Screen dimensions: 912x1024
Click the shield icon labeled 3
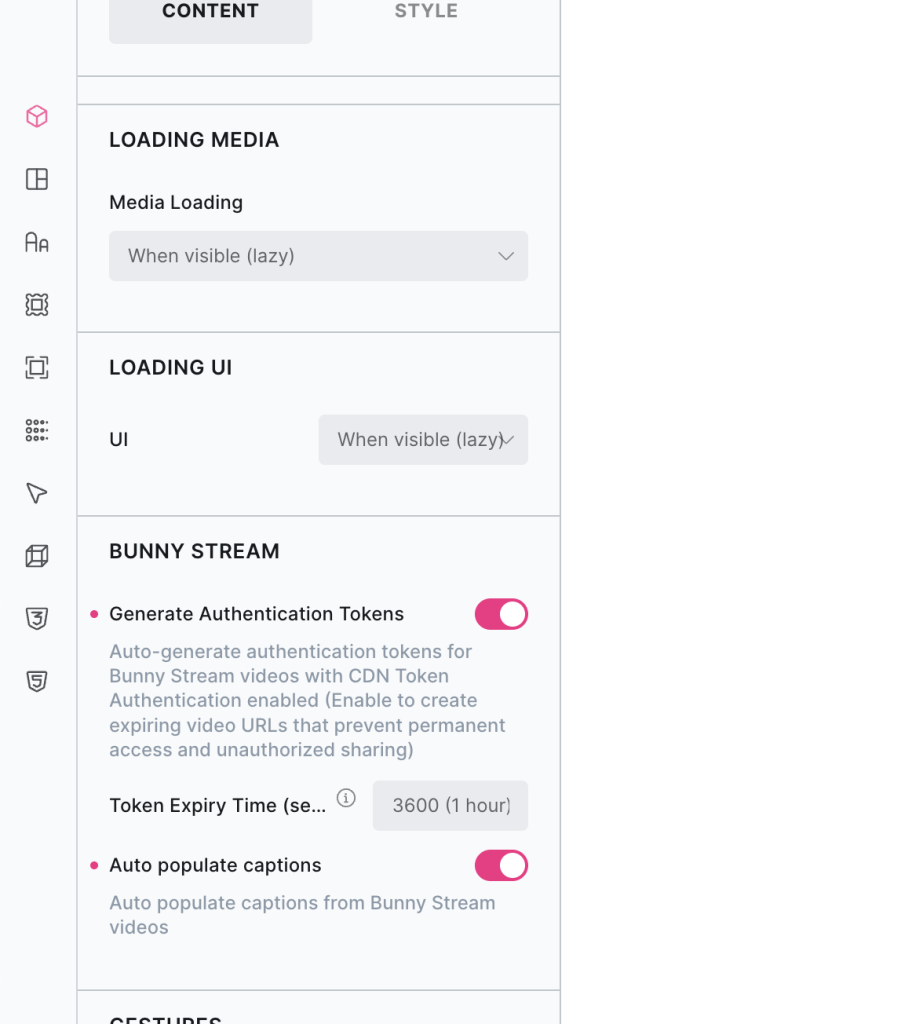[x=36, y=619]
